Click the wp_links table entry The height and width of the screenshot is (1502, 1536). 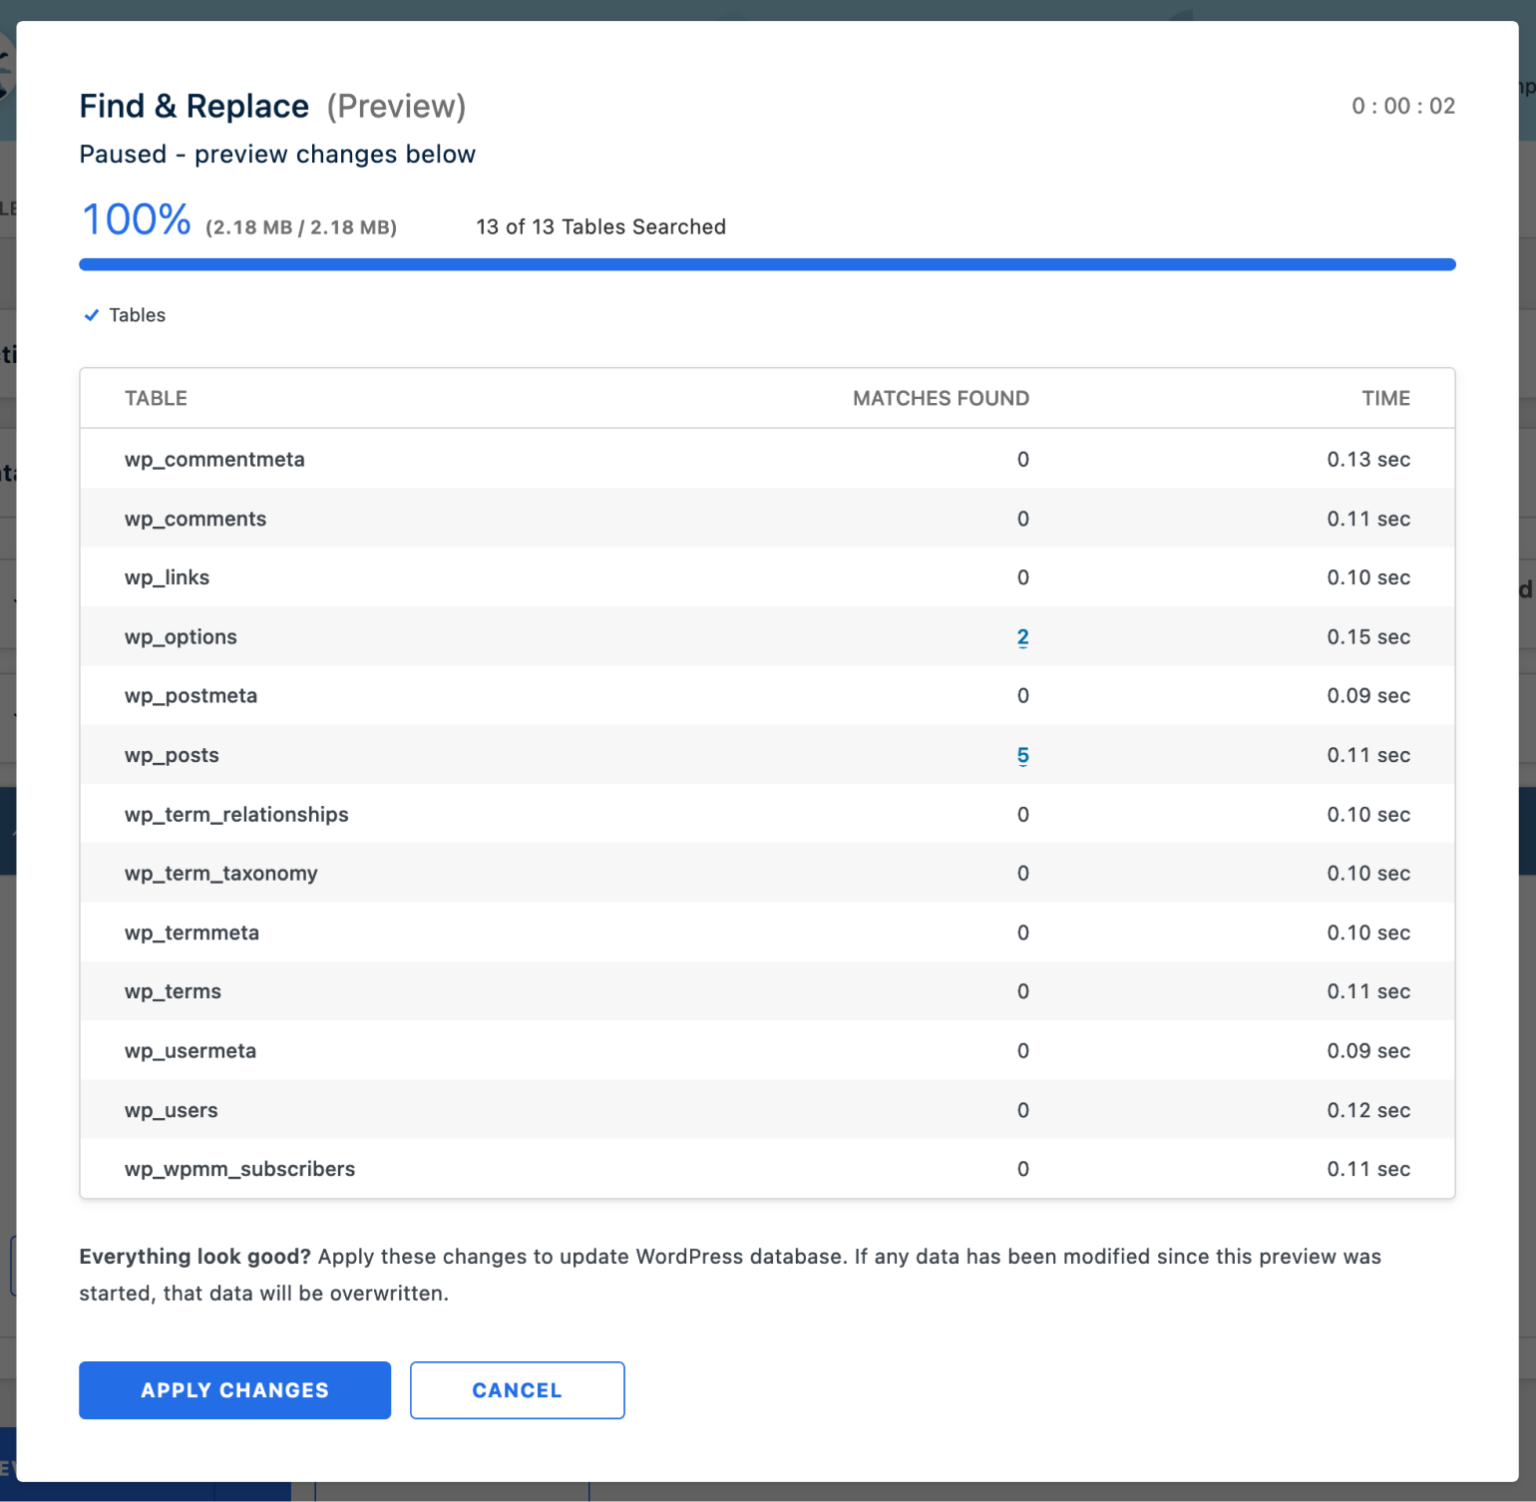pos(167,578)
